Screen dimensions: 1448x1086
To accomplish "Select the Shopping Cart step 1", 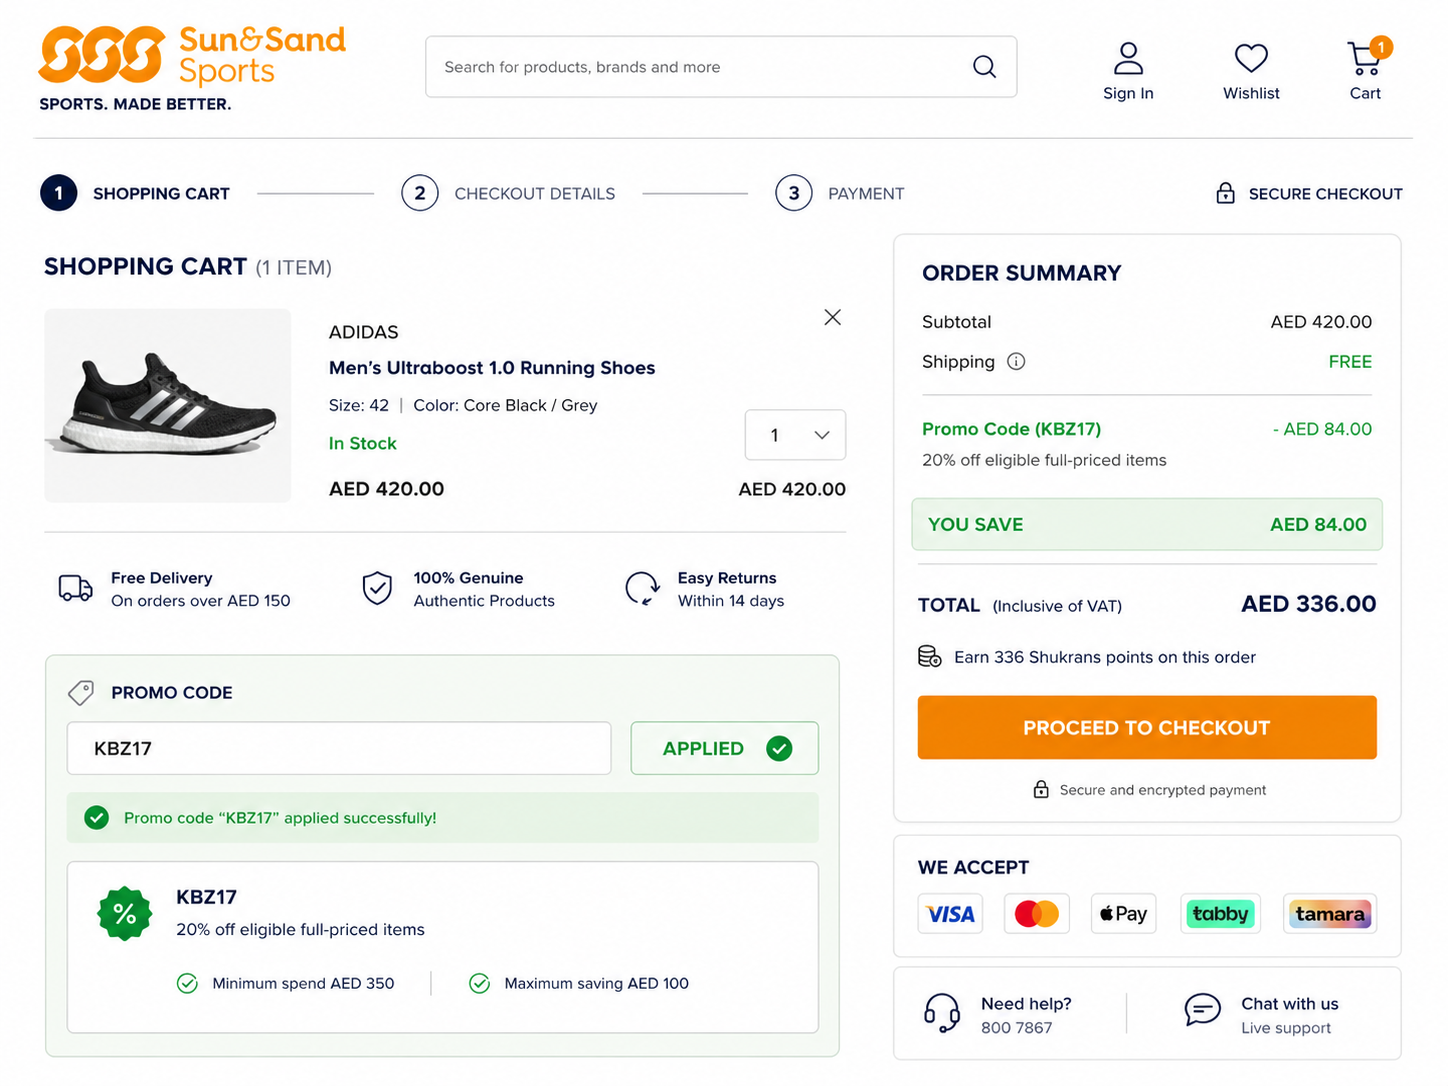I will point(135,193).
